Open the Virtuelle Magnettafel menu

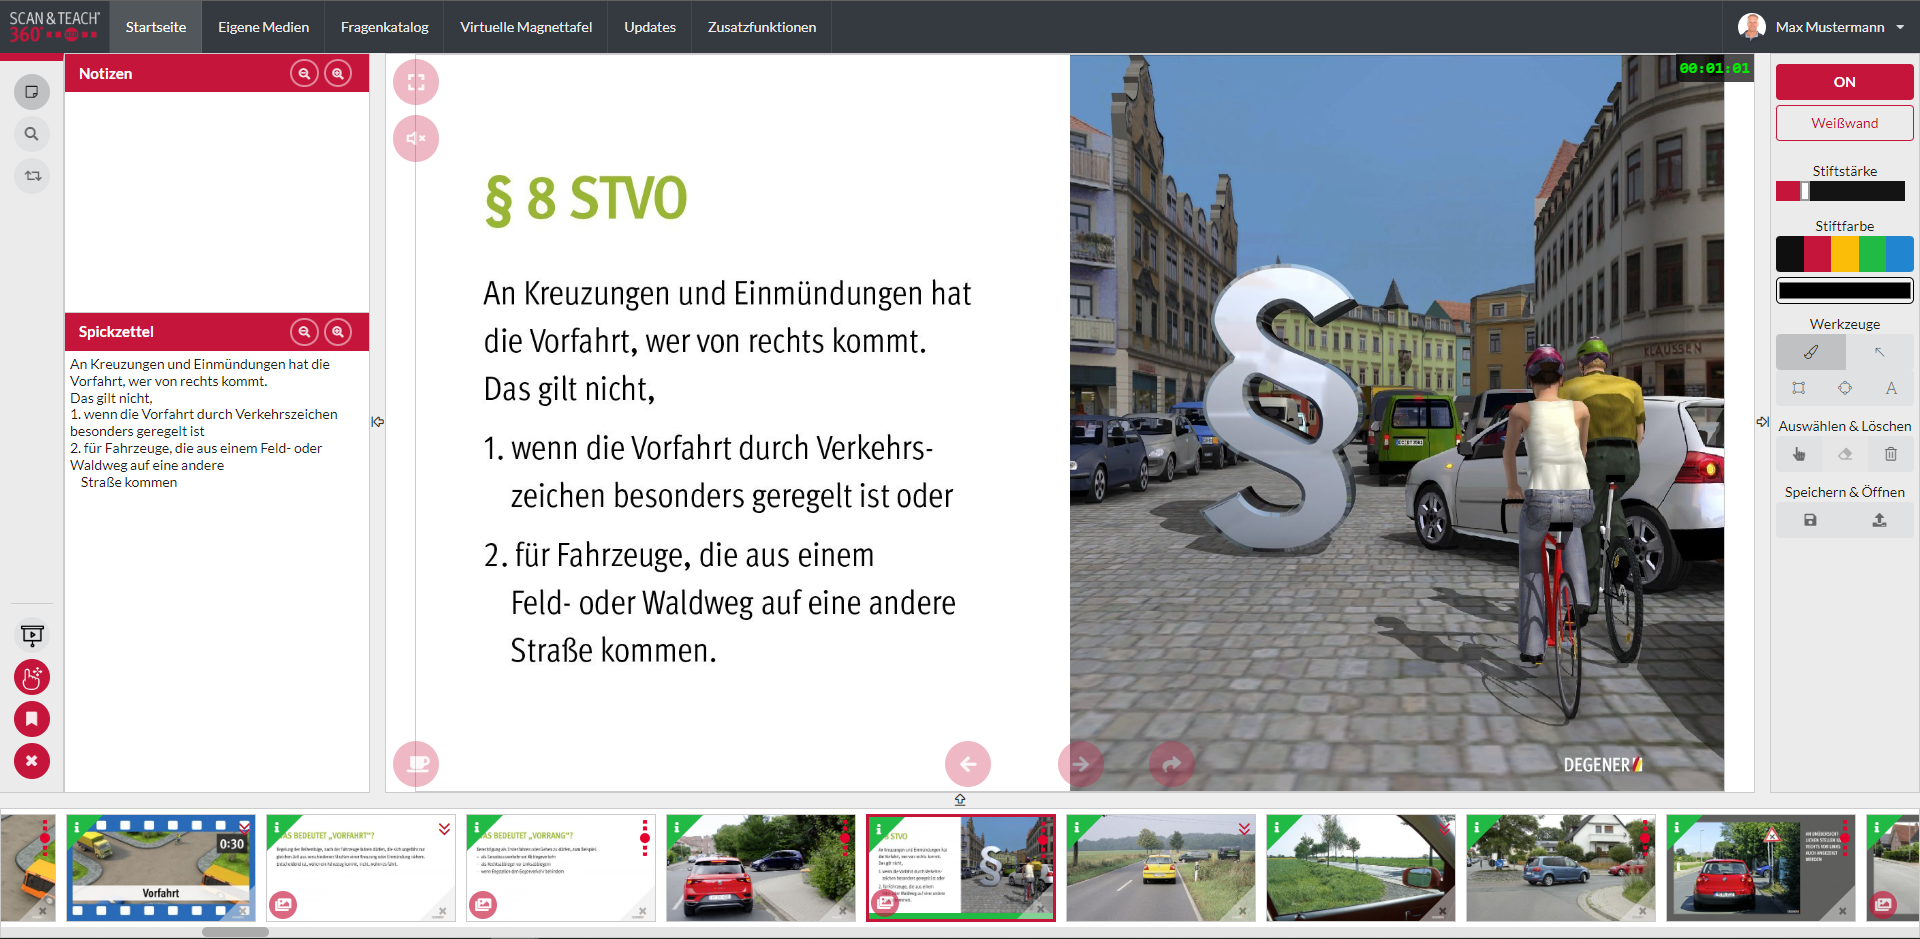coord(526,27)
